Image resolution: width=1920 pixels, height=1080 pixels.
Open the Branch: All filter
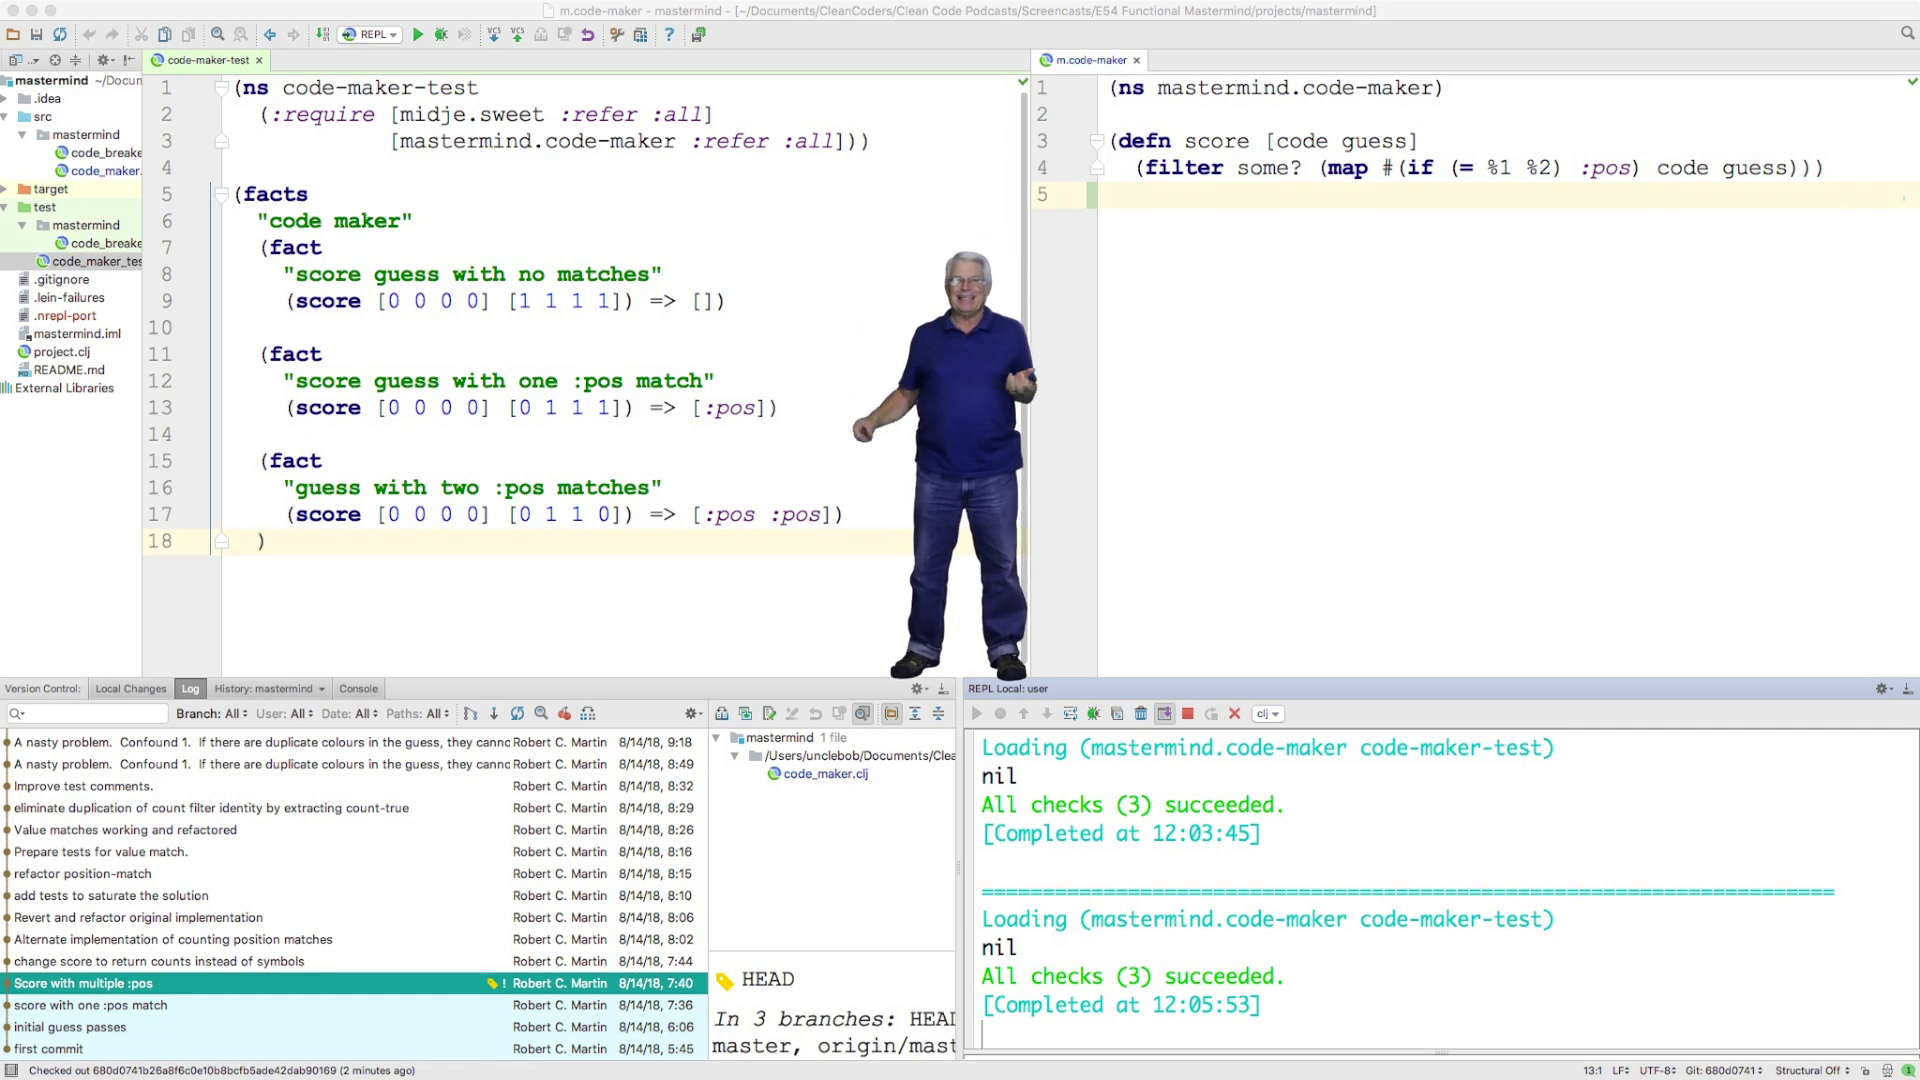coord(211,714)
